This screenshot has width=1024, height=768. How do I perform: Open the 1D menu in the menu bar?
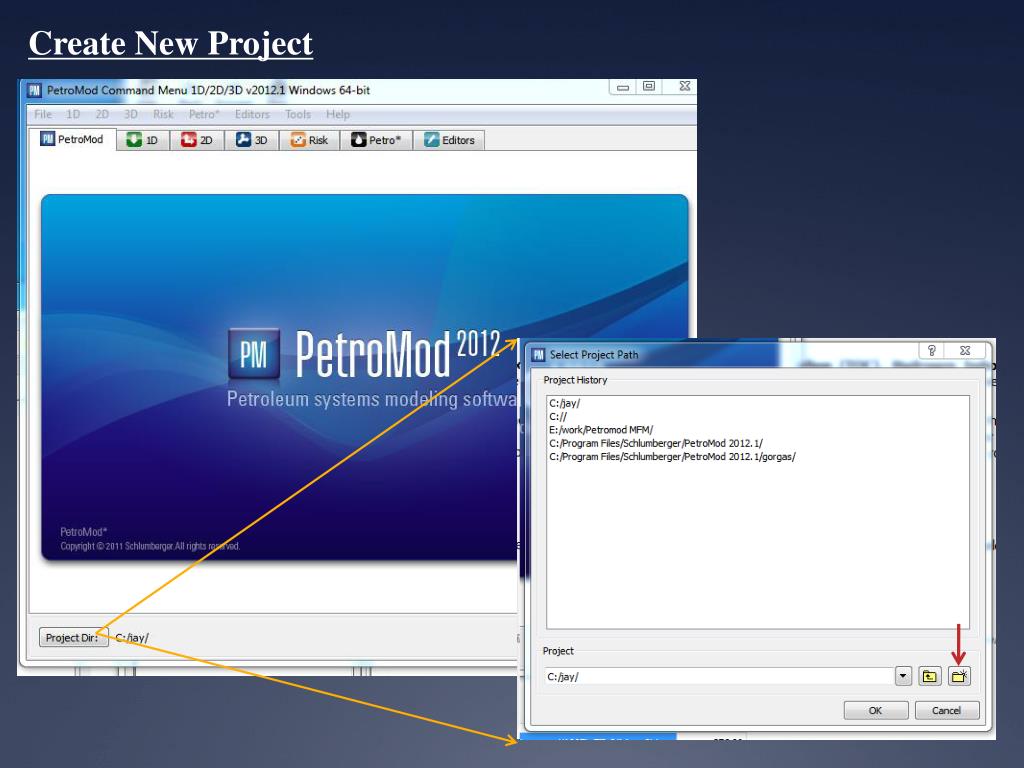(73, 114)
